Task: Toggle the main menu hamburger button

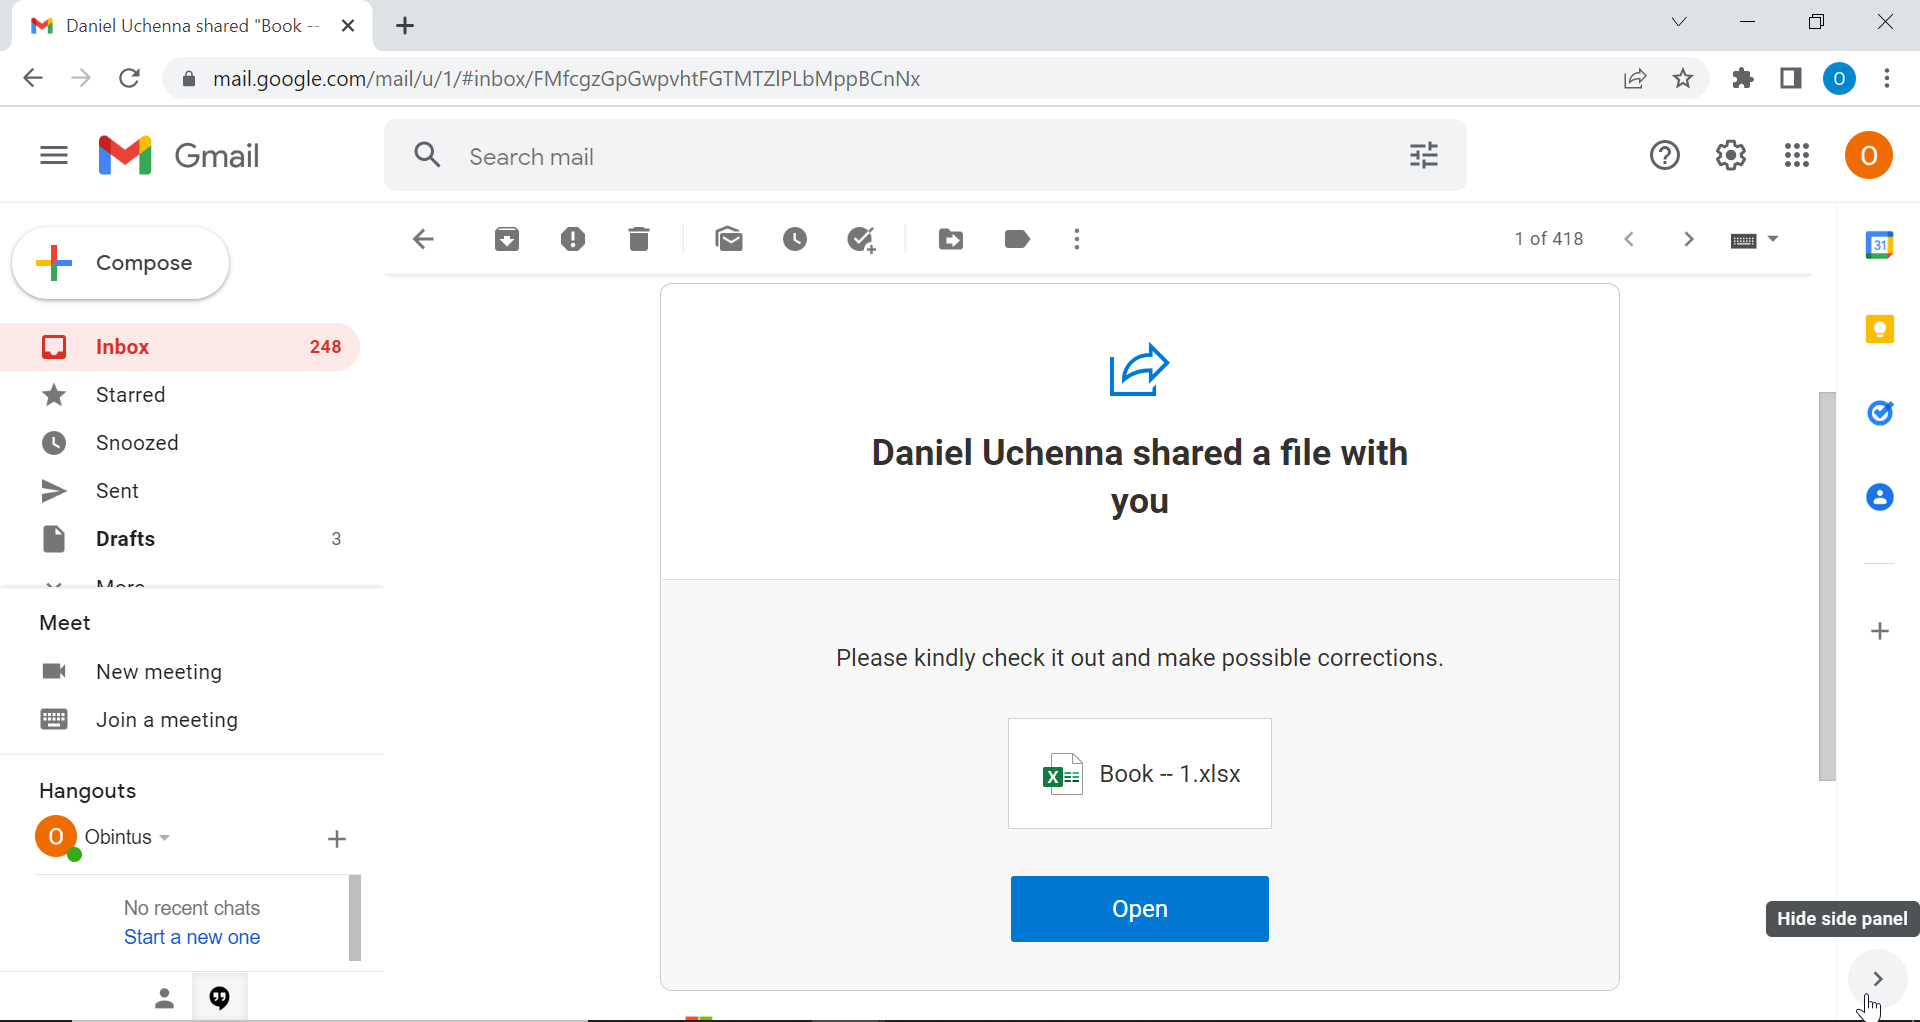Action: 54,156
